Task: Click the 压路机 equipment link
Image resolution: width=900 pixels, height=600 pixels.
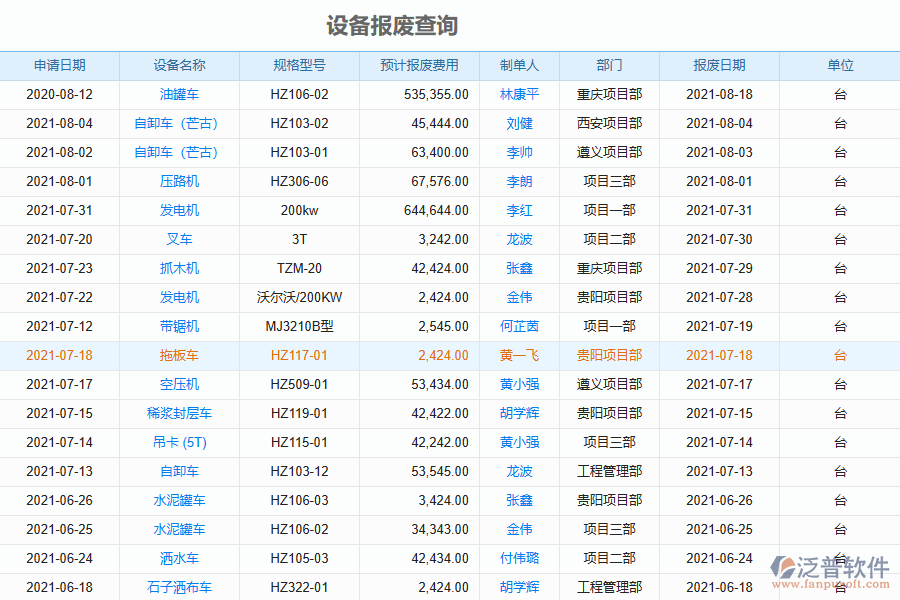Action: click(x=177, y=181)
